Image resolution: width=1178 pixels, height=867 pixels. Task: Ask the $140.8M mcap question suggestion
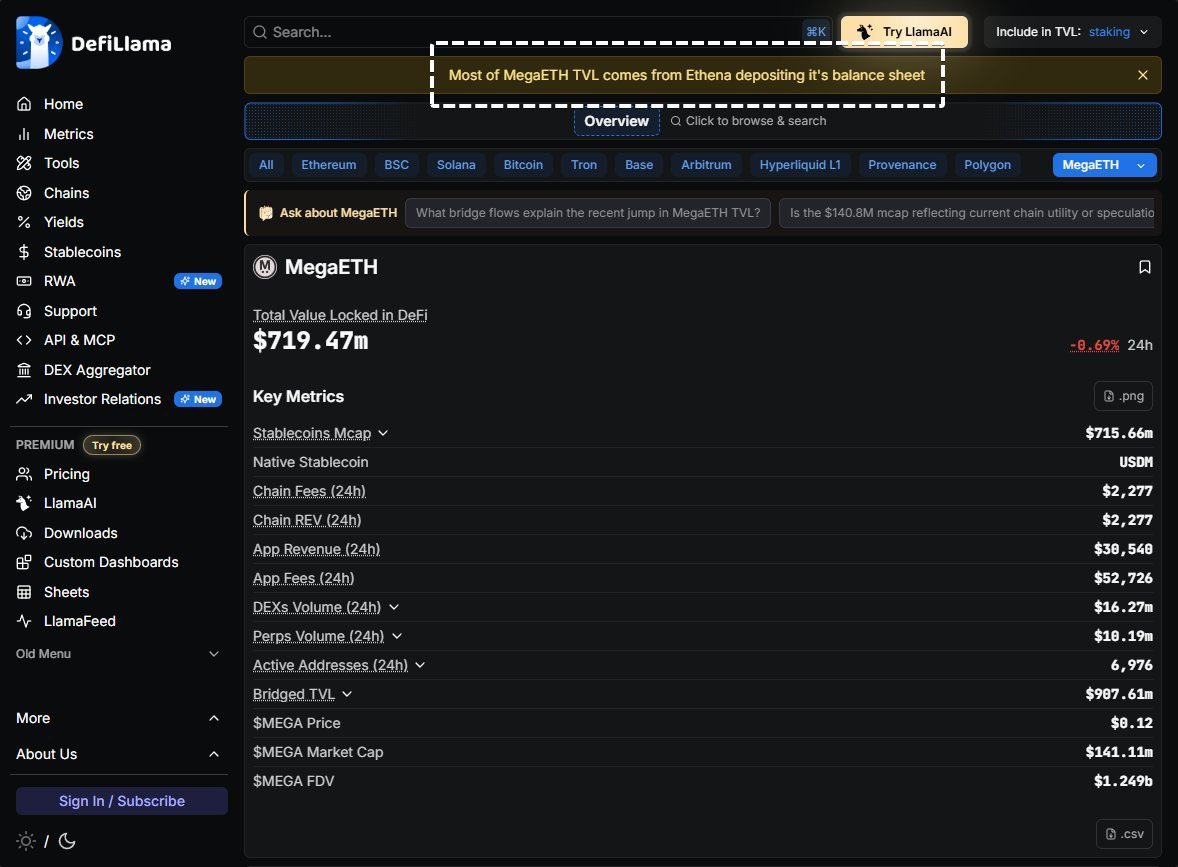968,213
